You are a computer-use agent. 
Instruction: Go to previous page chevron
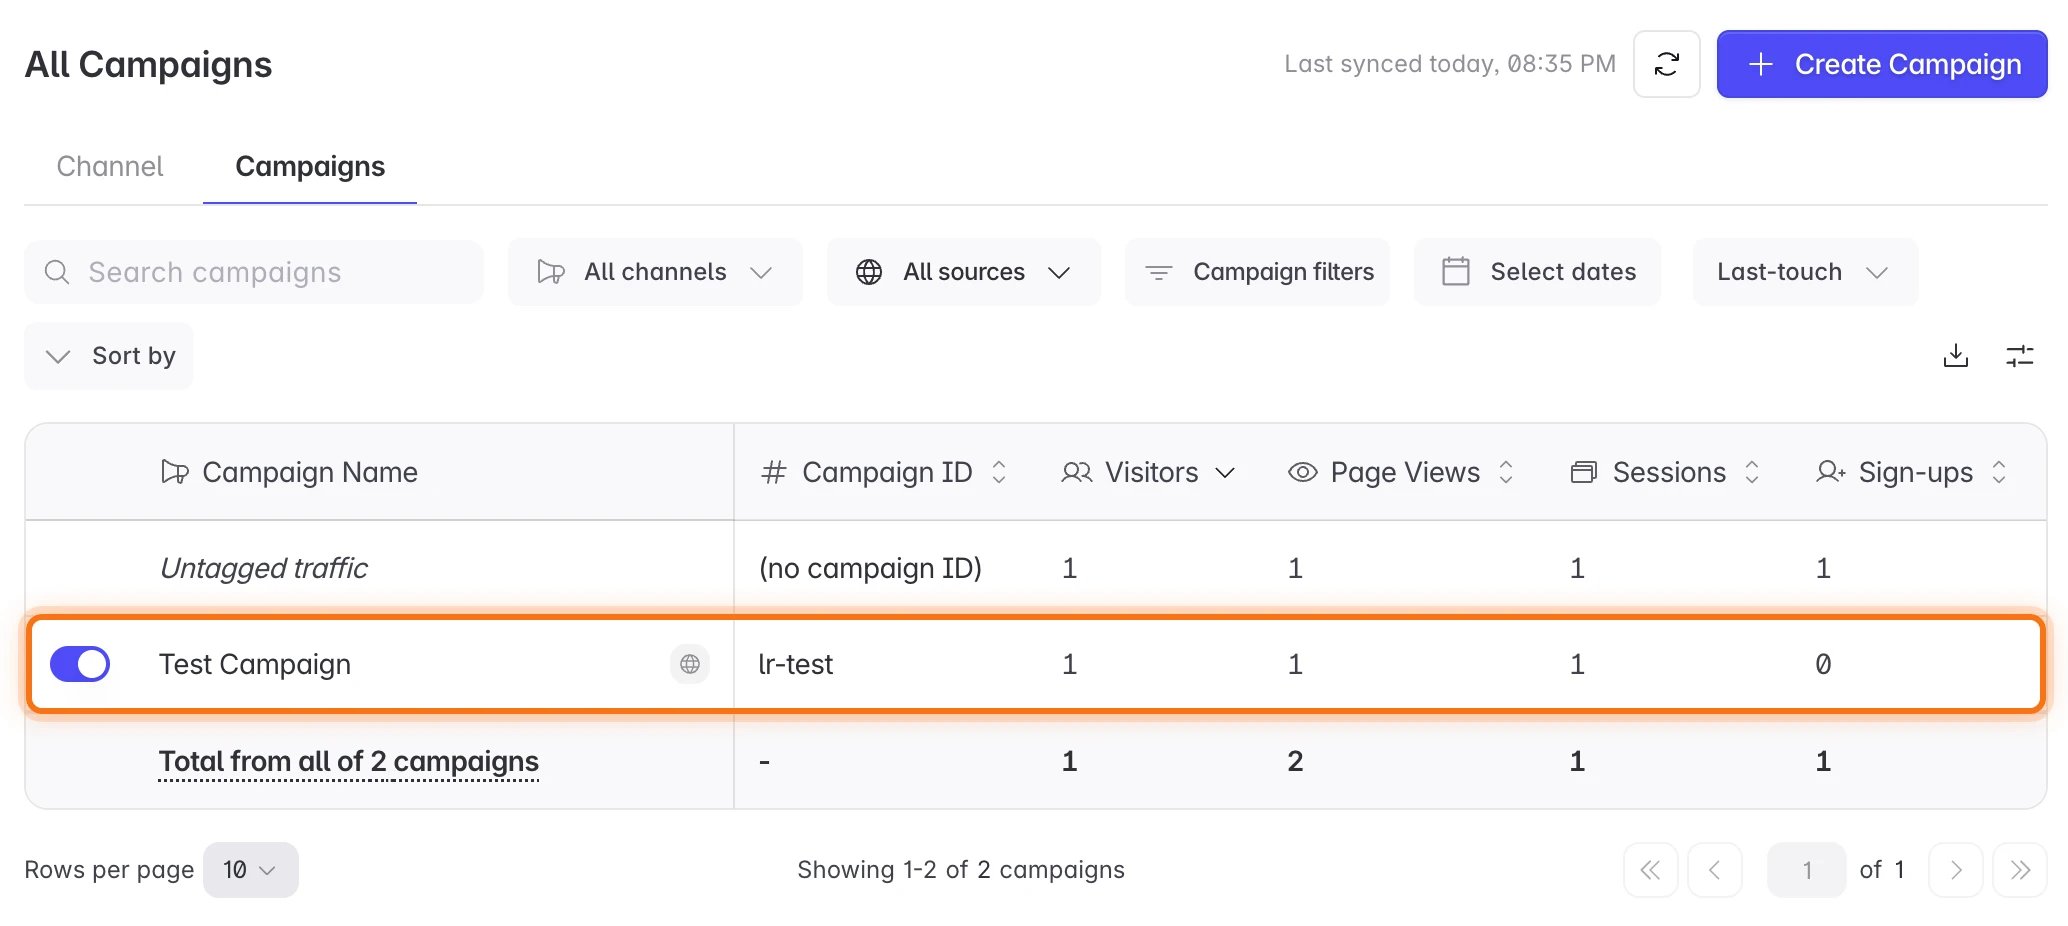click(1714, 870)
